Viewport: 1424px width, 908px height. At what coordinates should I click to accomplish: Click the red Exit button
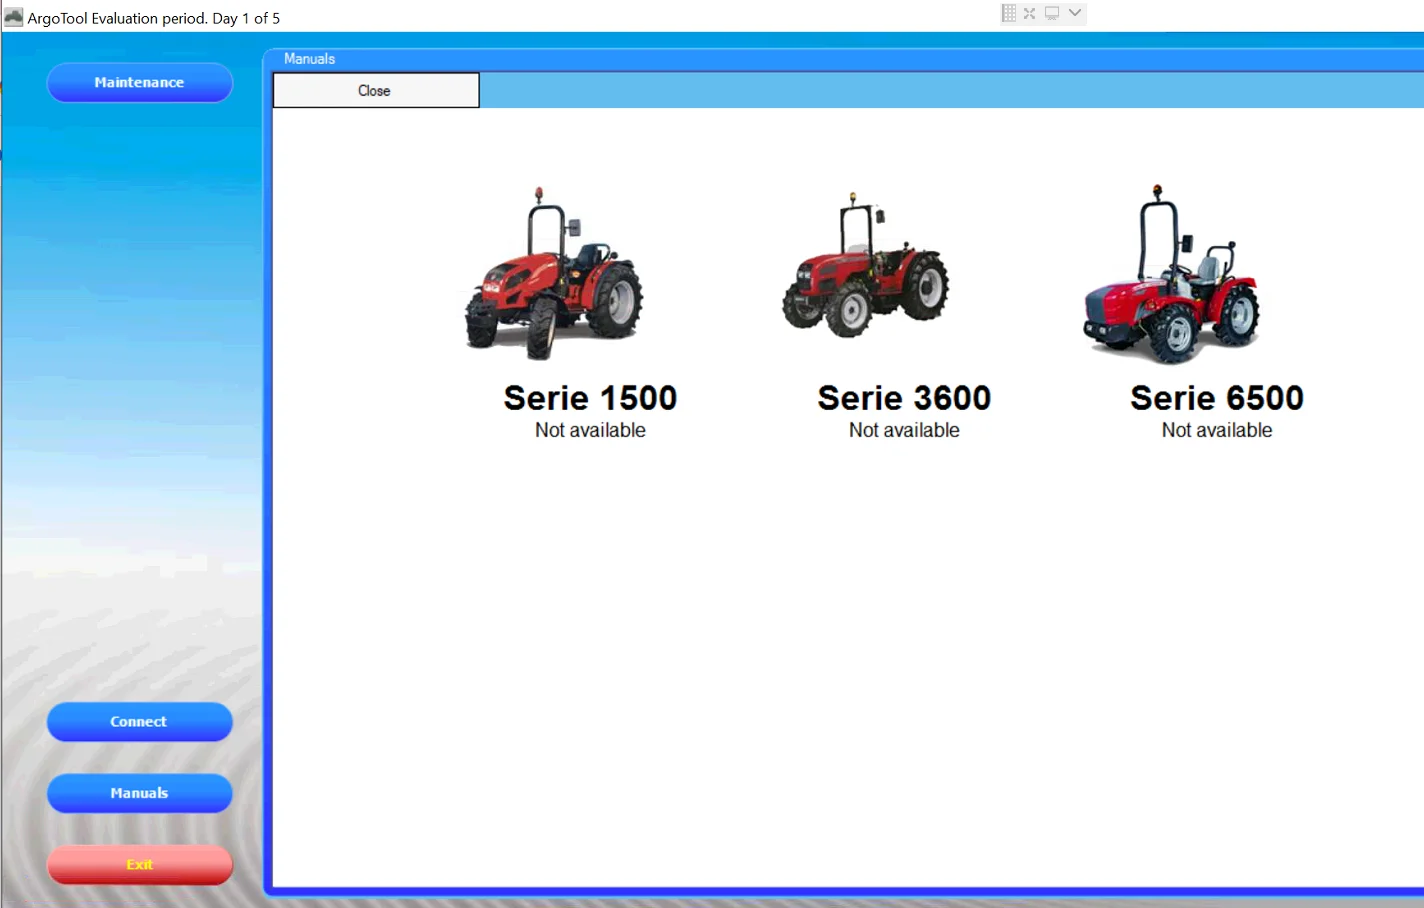pyautogui.click(x=139, y=865)
